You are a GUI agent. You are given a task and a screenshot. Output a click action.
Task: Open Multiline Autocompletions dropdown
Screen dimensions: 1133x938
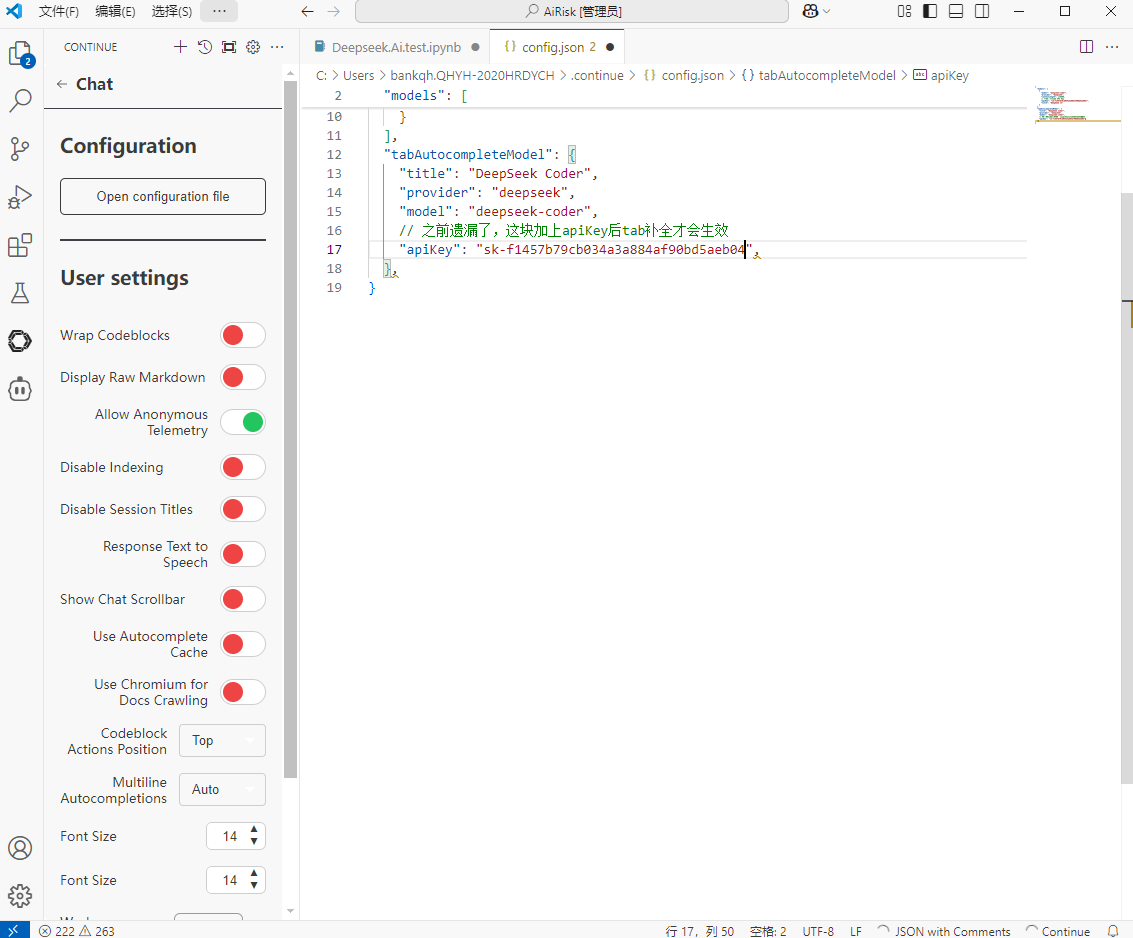pos(223,790)
